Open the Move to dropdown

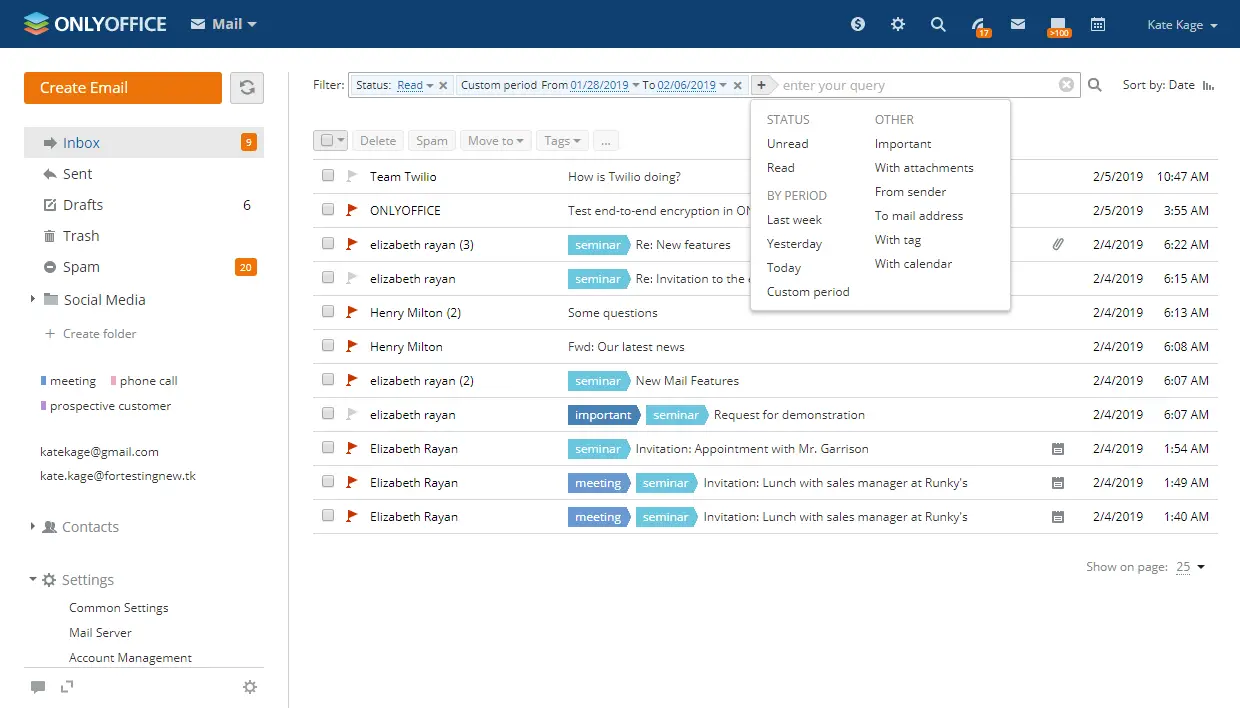[495, 141]
